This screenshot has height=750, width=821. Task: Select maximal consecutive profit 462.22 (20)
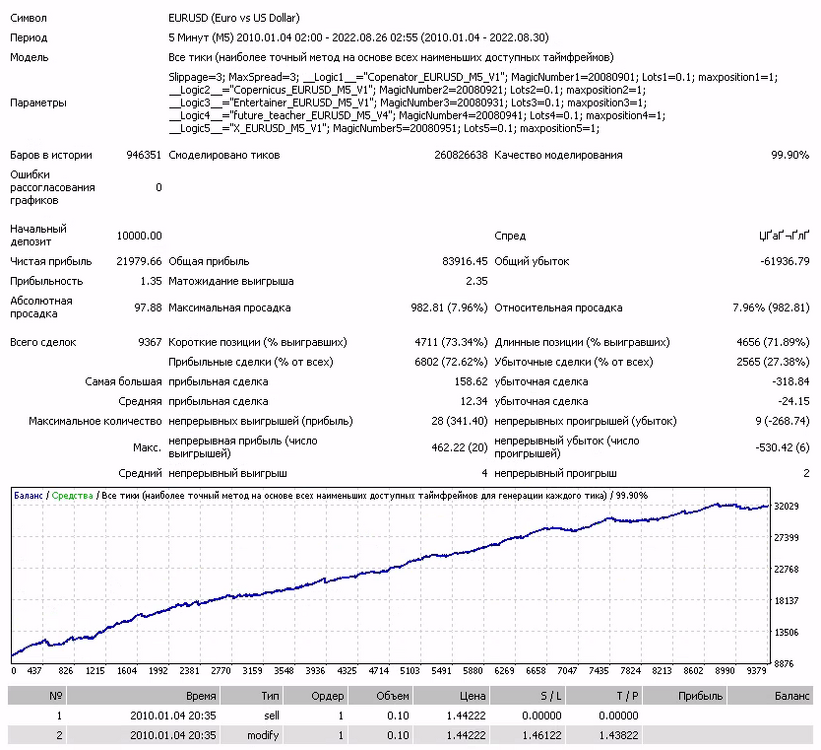click(459, 447)
